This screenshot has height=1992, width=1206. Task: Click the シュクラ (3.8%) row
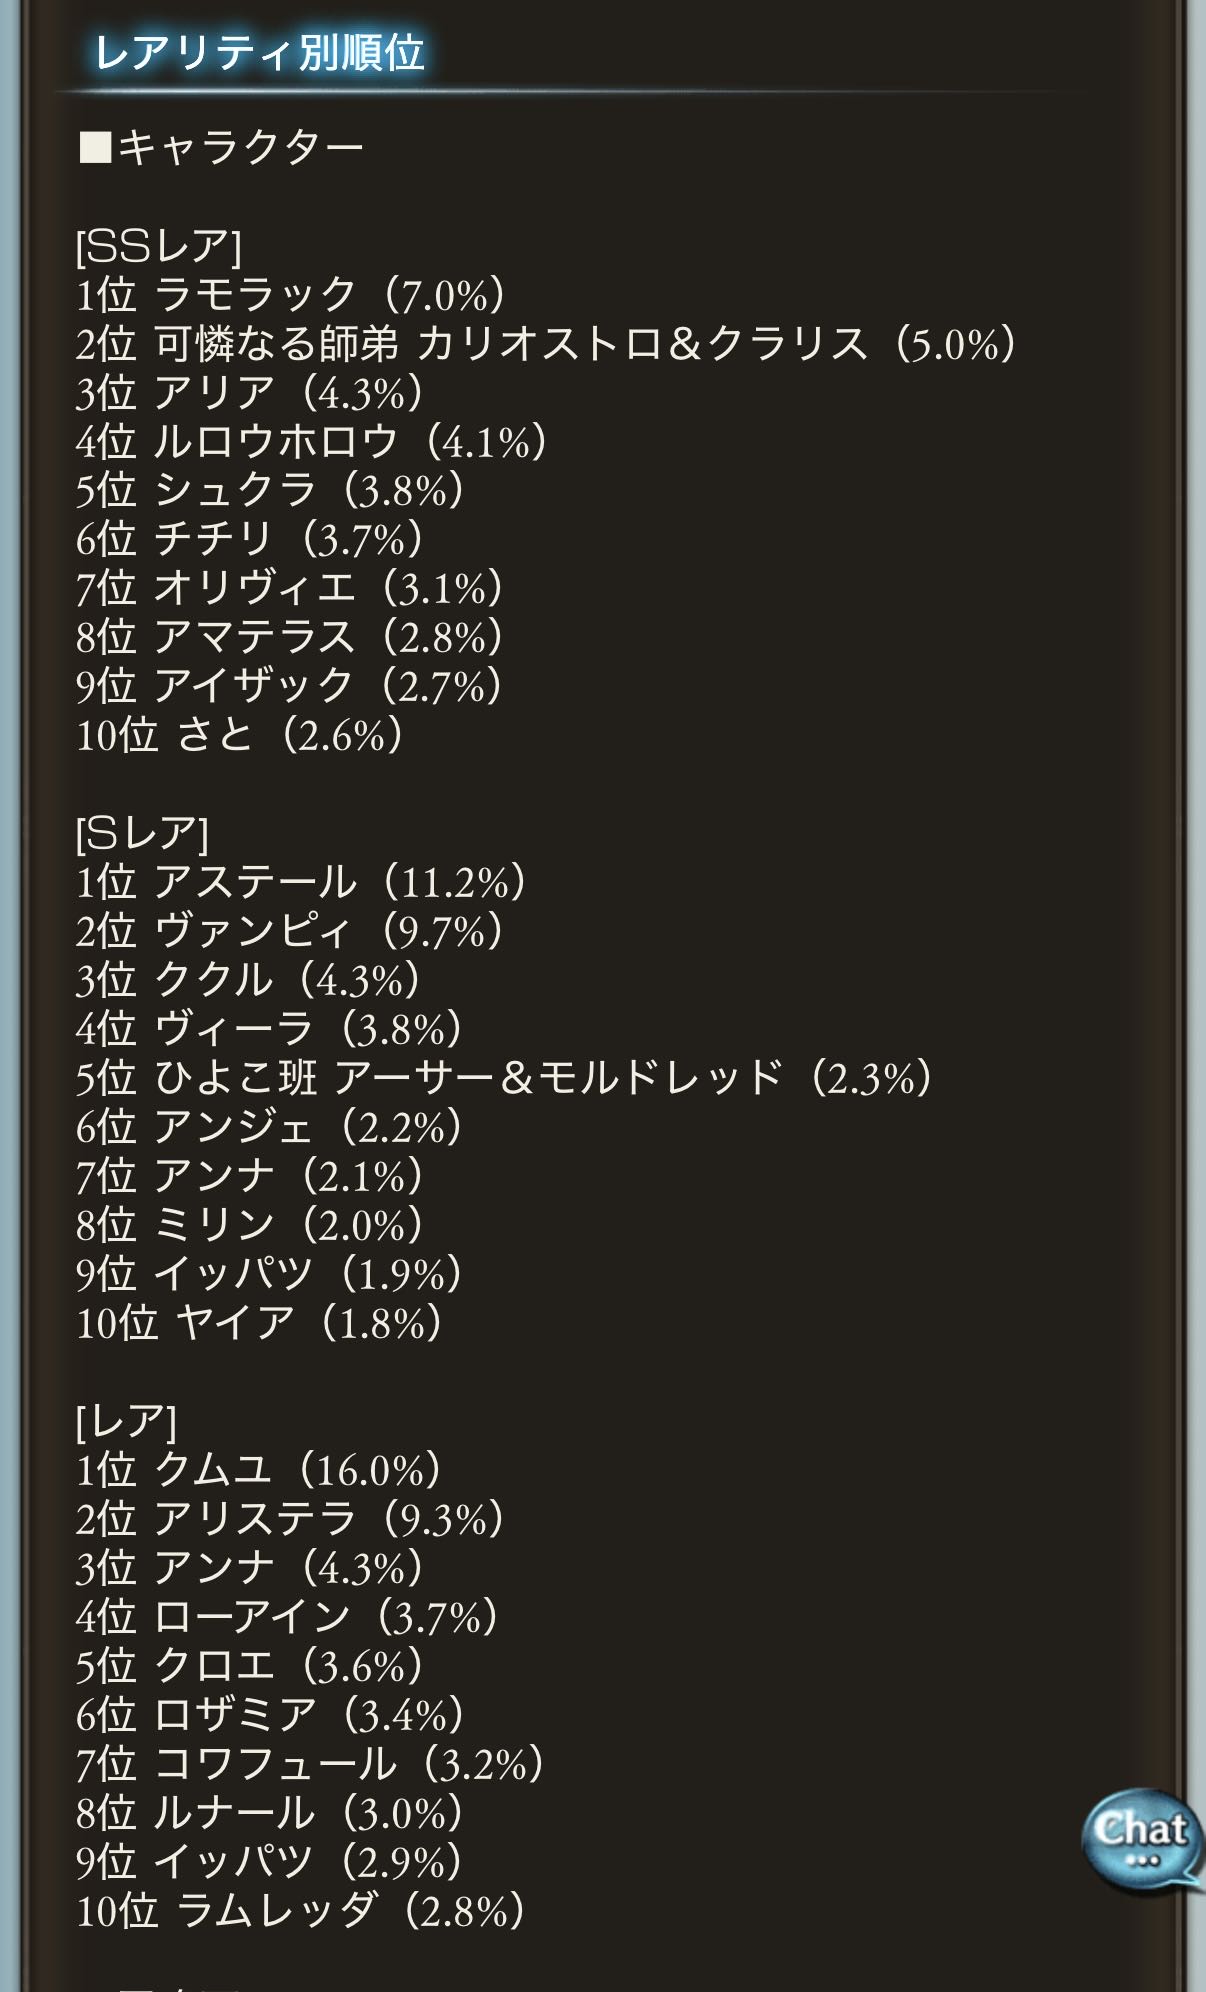[270, 491]
